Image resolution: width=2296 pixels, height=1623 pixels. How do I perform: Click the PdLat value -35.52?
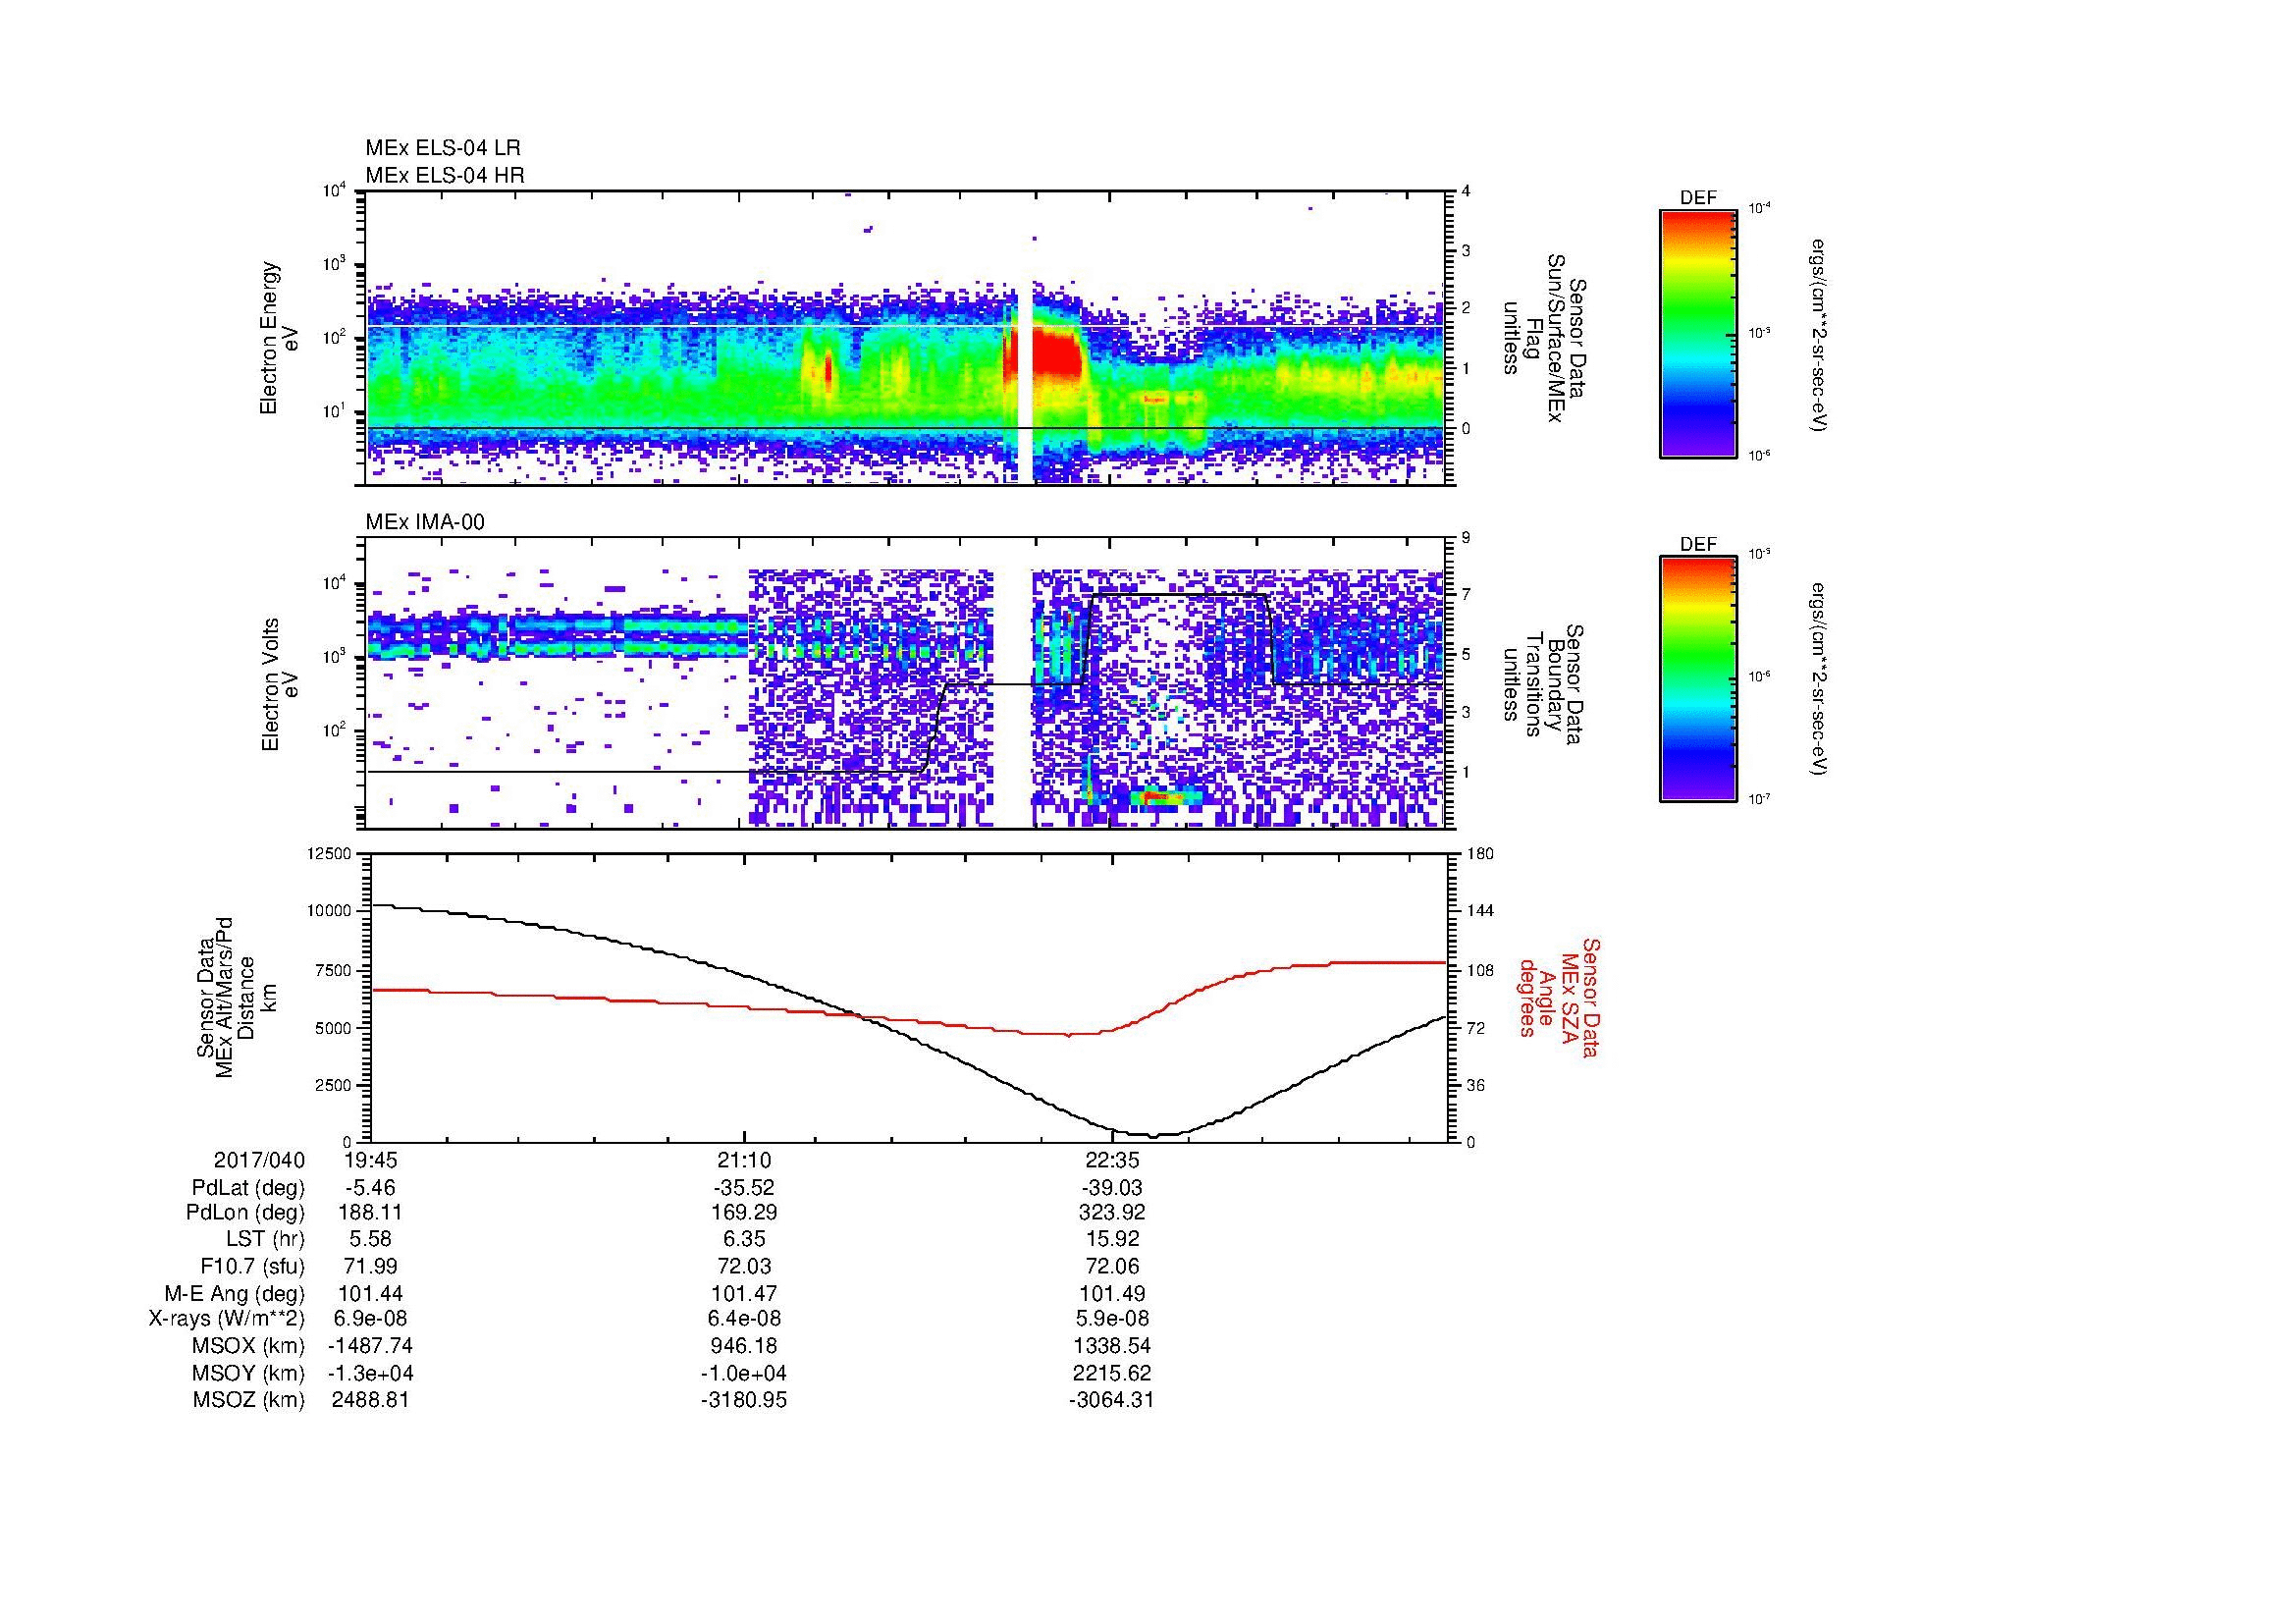coord(744,1188)
